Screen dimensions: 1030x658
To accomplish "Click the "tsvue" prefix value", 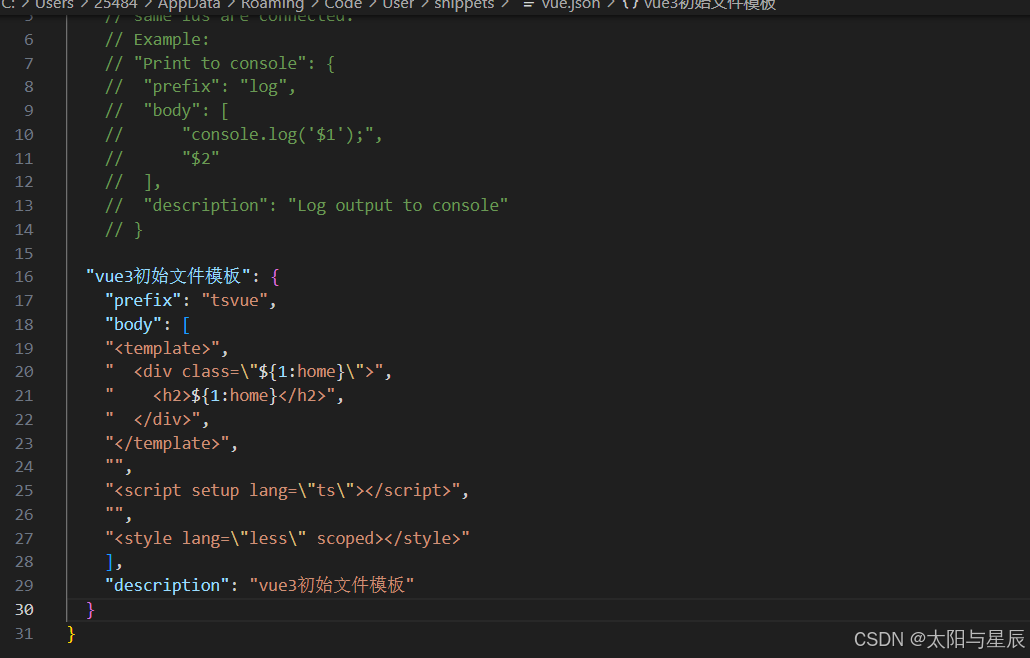I will click(x=235, y=300).
